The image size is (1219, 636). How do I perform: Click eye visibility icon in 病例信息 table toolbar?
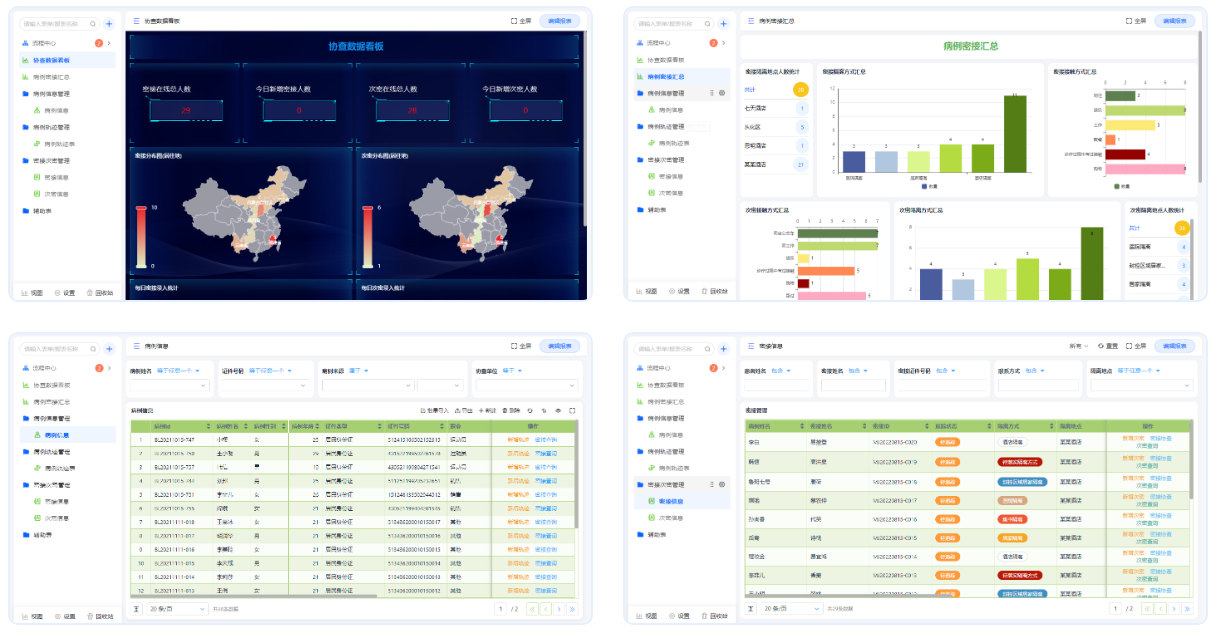[x=558, y=410]
